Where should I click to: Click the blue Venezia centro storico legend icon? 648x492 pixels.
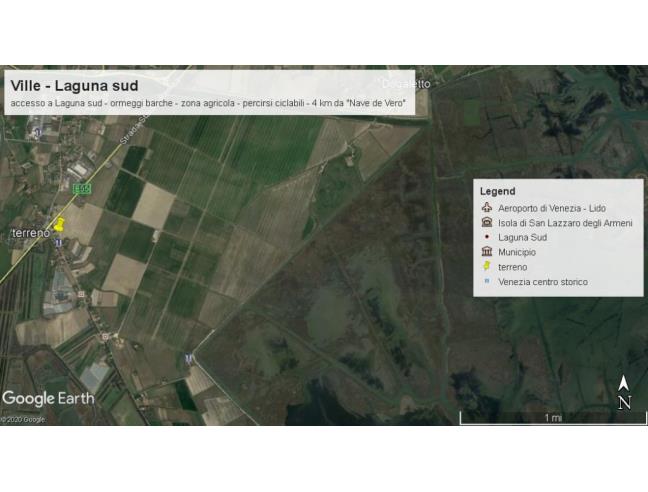coord(486,283)
